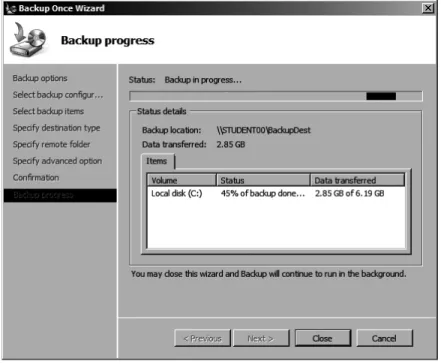The image size is (441, 364).
Task: Select the Select backup configur... step
Action: [58, 95]
